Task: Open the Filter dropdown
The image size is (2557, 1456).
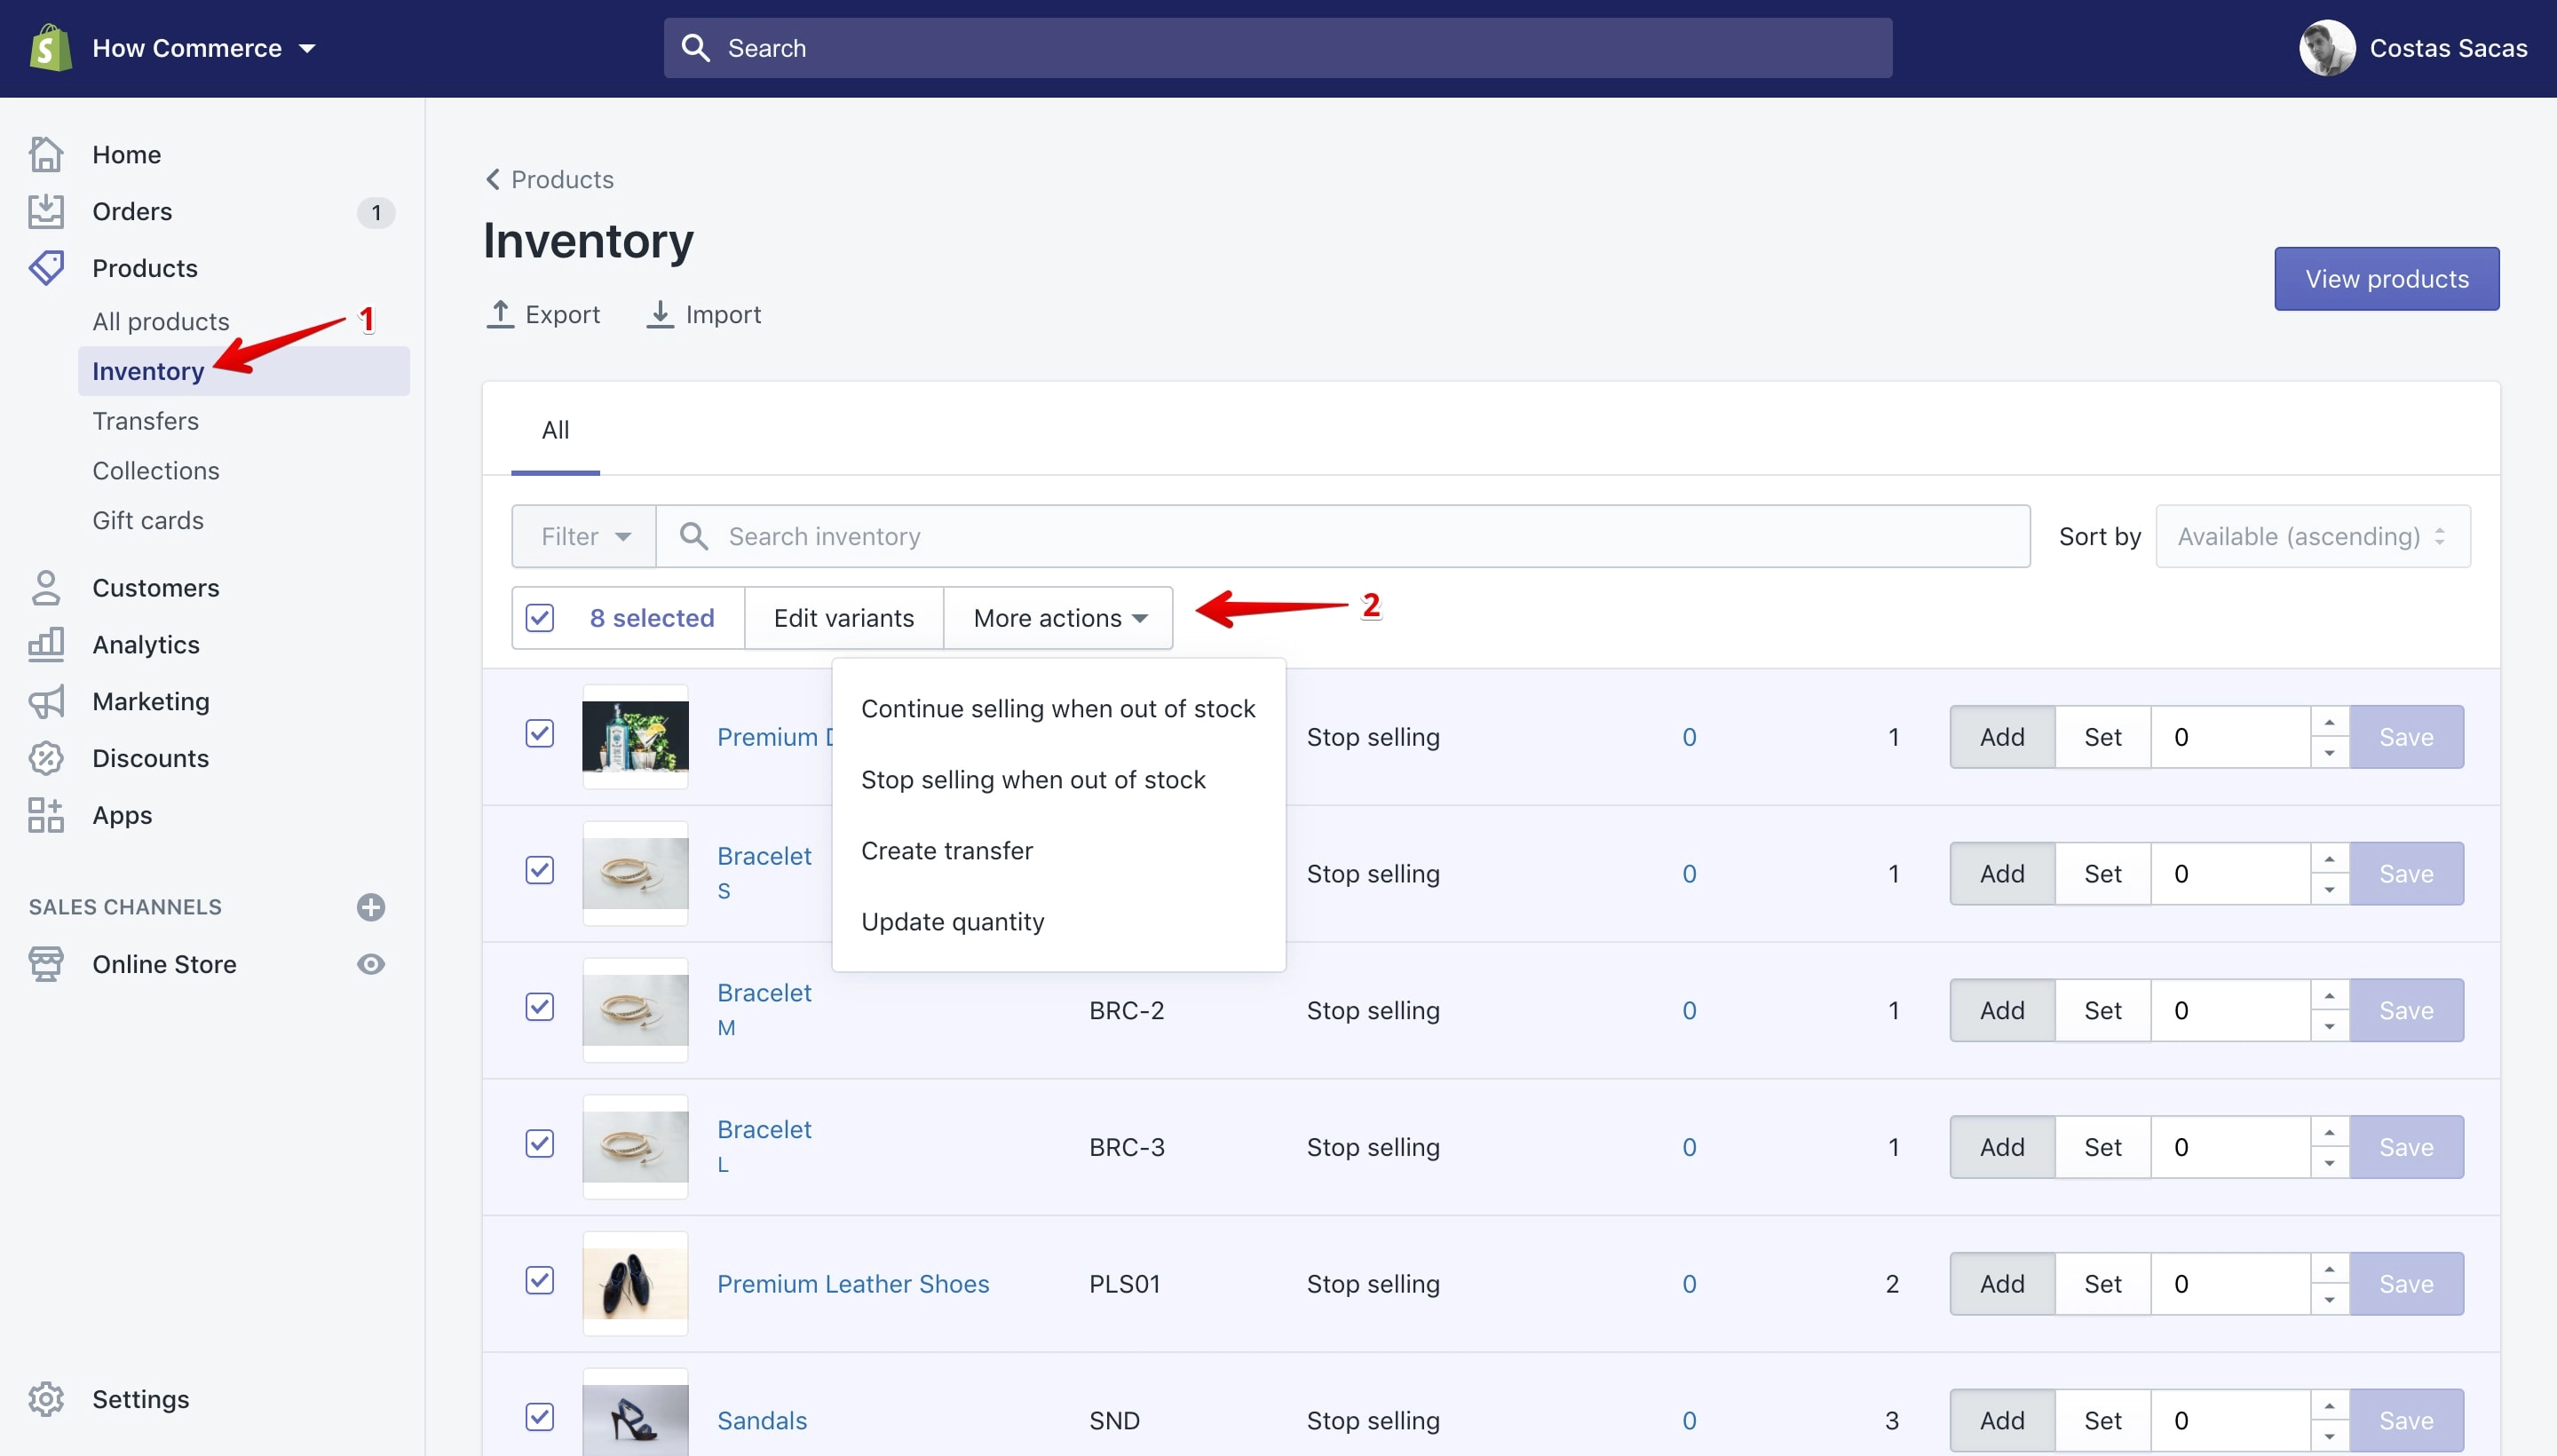Action: (584, 537)
